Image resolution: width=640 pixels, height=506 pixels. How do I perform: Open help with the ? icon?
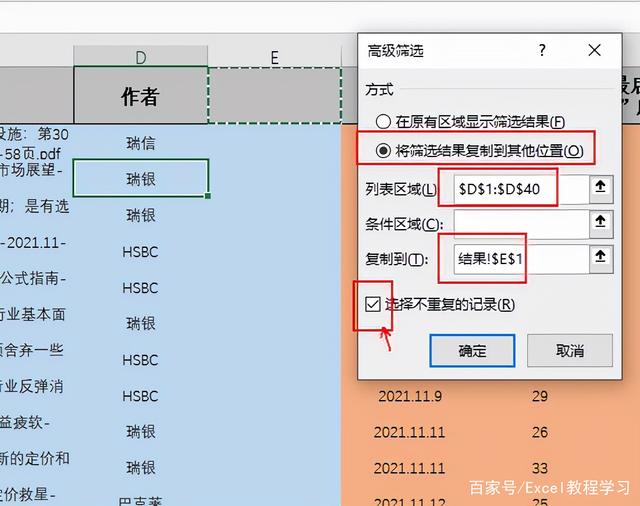pyautogui.click(x=542, y=50)
